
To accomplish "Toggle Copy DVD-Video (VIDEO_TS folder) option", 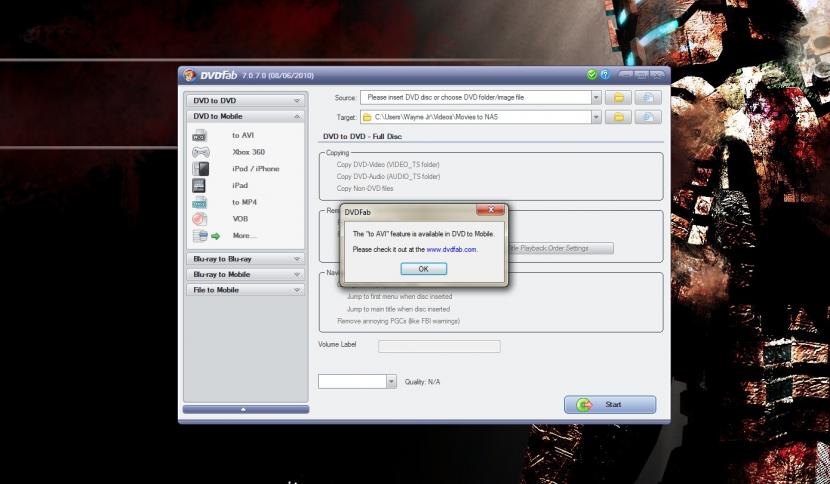I will click(388, 165).
